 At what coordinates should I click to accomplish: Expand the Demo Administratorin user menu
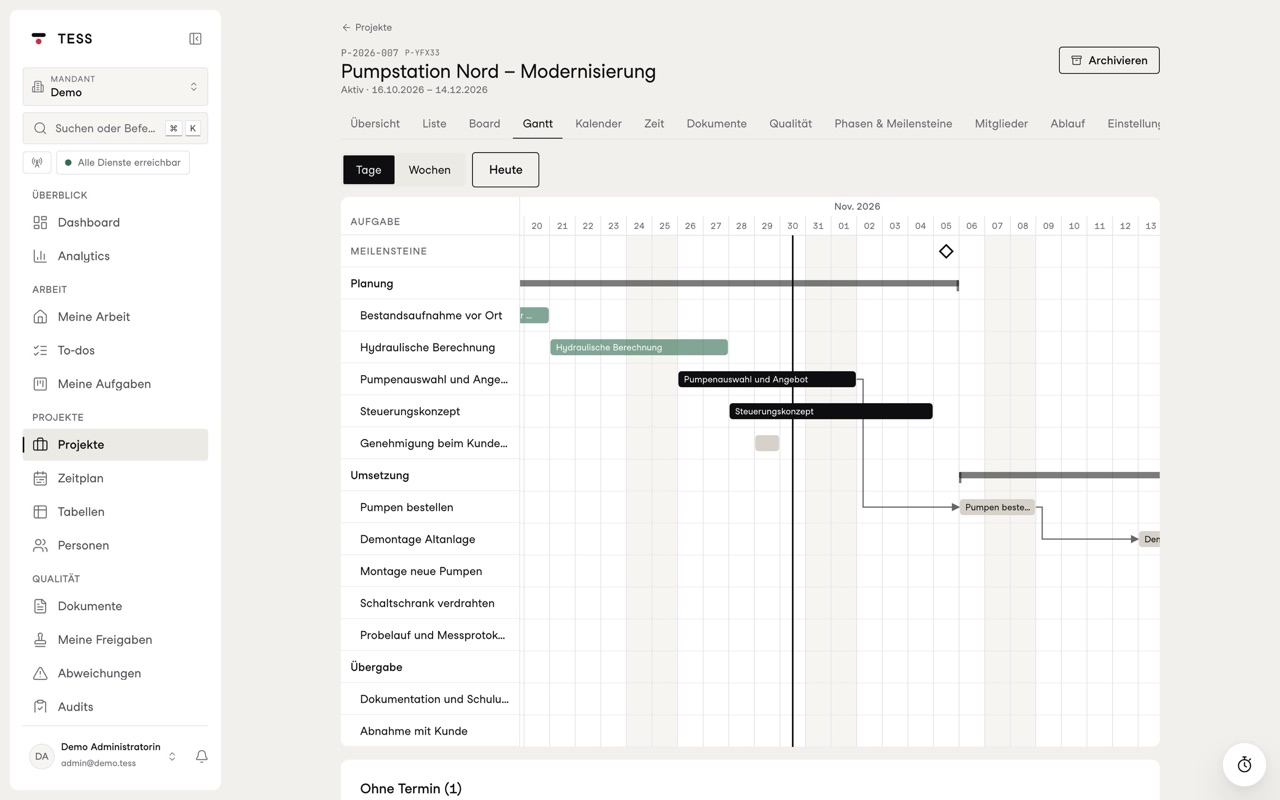pos(105,756)
